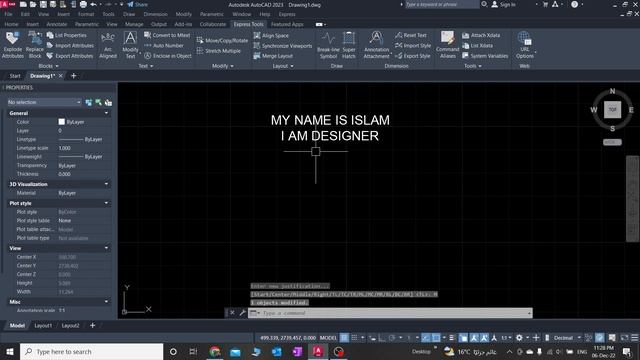Viewport: 640px width, 360px height.
Task: Run the Auto Number tool
Action: [x=164, y=46]
